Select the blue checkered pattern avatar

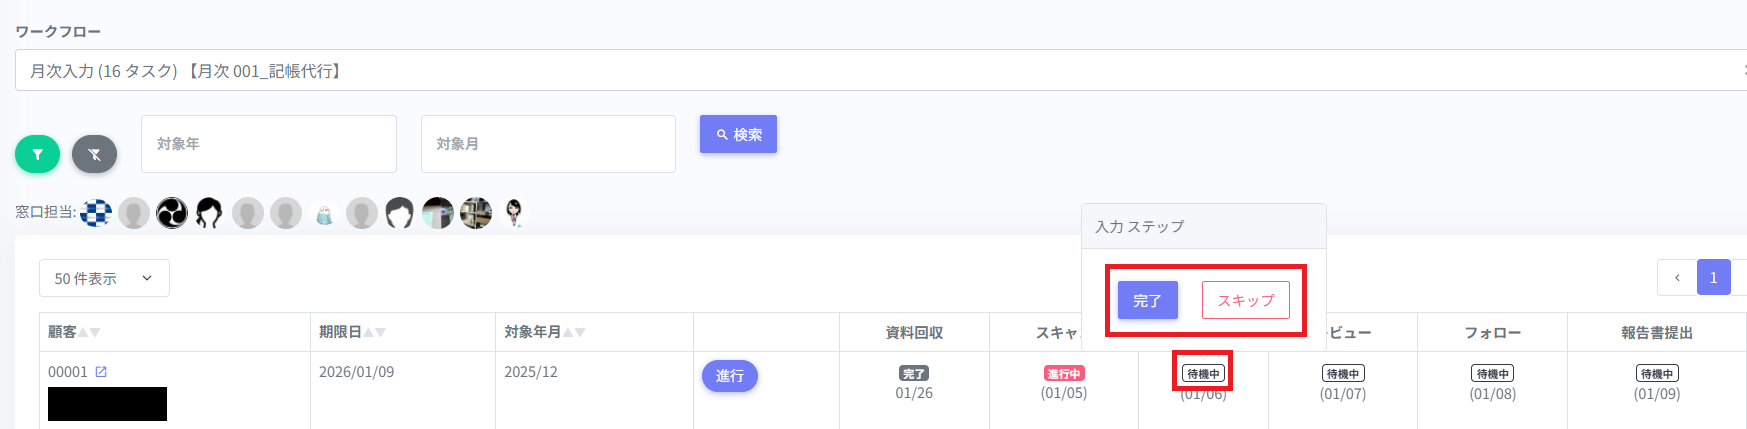[x=96, y=213]
